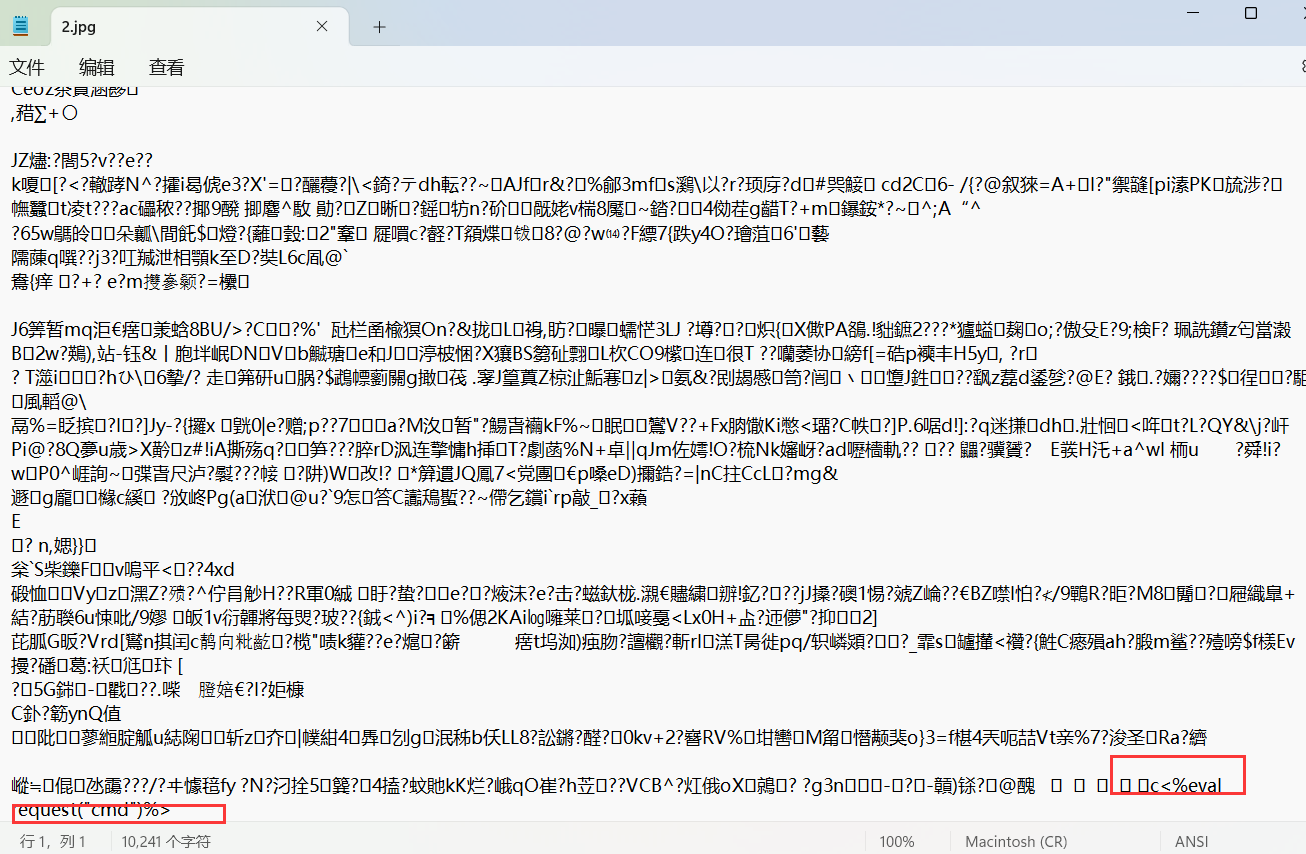1306x854 pixels.
Task: Close the Notepad window
Action: click(1300, 13)
